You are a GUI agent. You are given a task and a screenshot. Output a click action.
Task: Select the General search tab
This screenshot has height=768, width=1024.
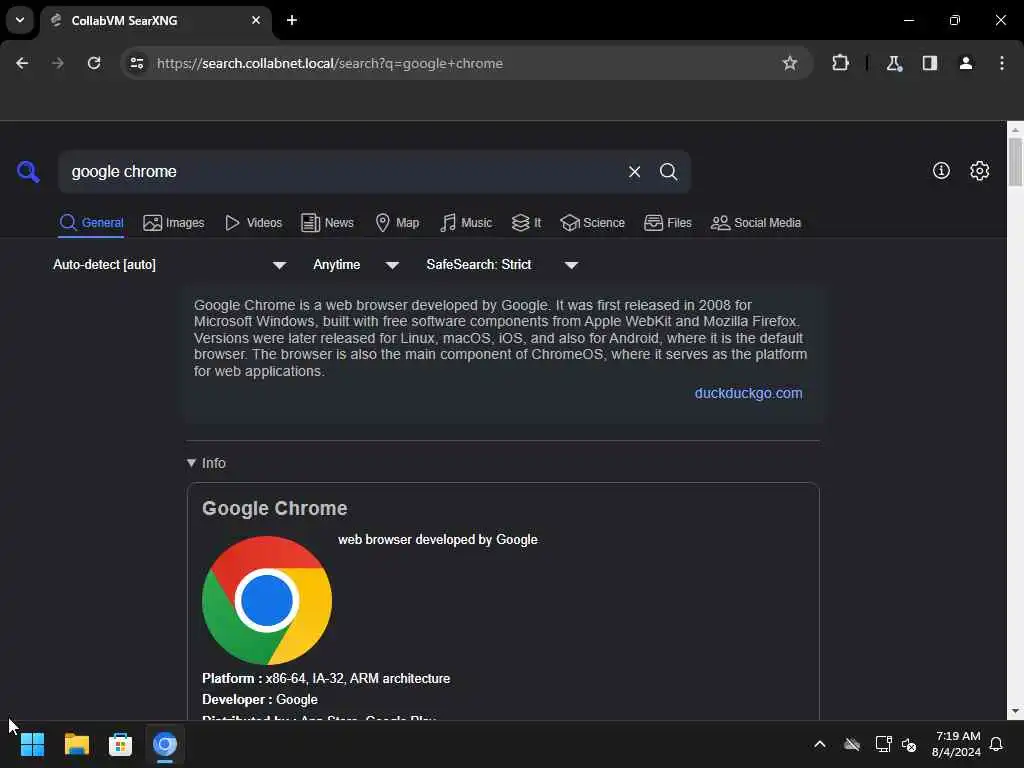[91, 223]
